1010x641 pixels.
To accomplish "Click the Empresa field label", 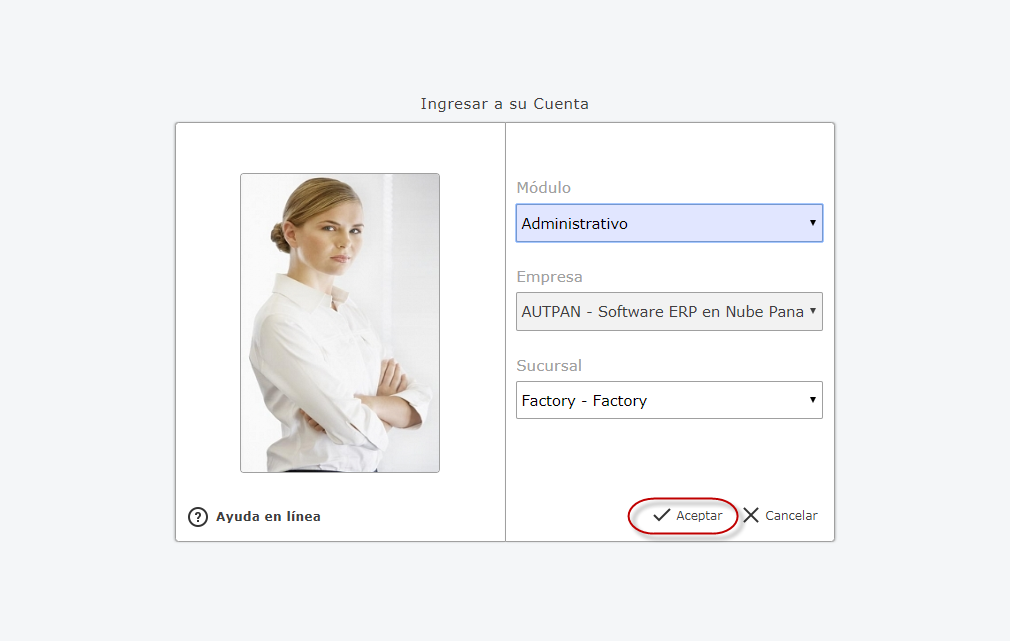I will coord(549,277).
